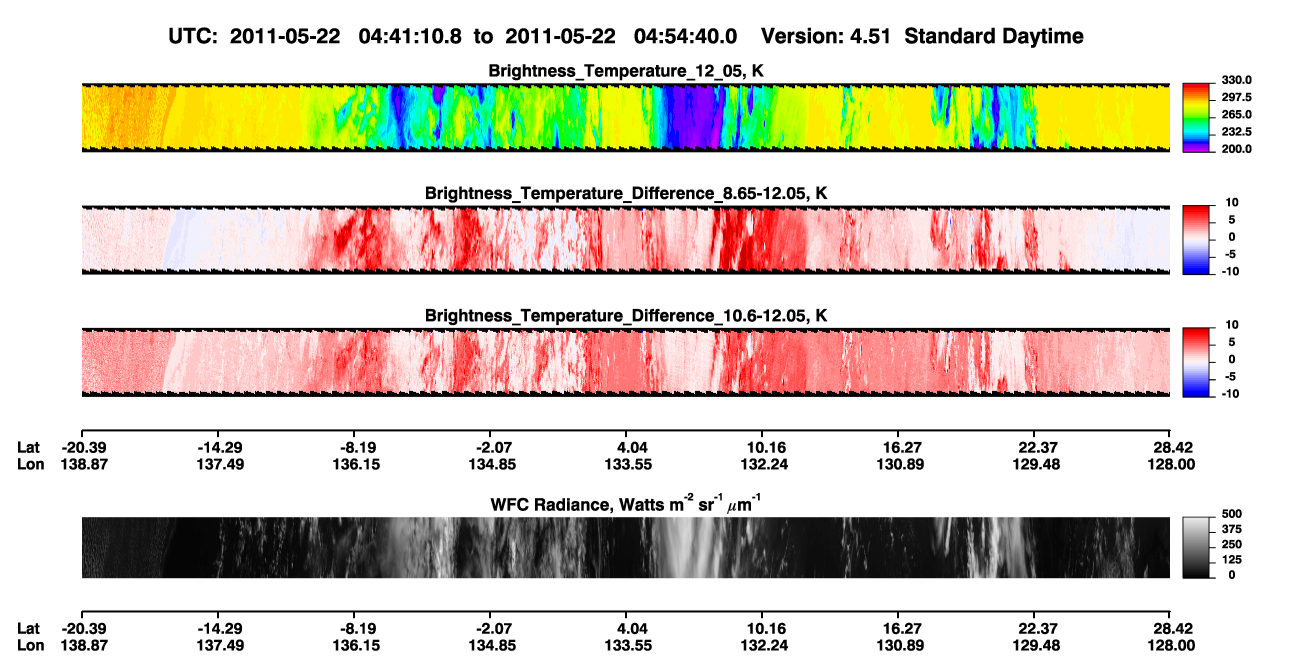The height and width of the screenshot is (667, 1300).
Task: Click the Brightness_Temperature_12_05, K panel title
Action: point(626,70)
